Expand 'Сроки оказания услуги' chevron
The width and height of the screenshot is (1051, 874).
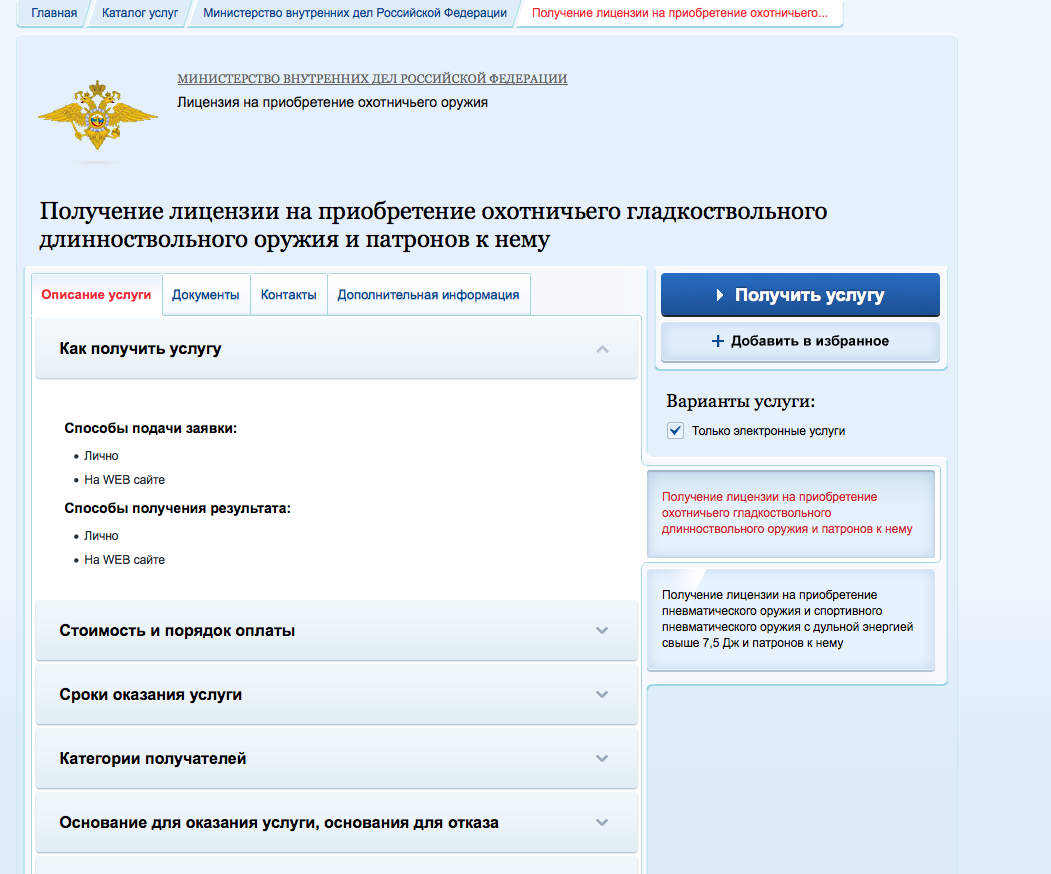pyautogui.click(x=601, y=695)
